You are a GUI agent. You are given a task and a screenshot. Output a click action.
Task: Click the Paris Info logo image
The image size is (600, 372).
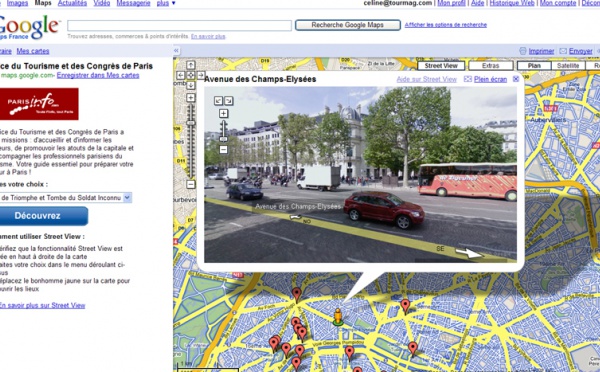39,104
